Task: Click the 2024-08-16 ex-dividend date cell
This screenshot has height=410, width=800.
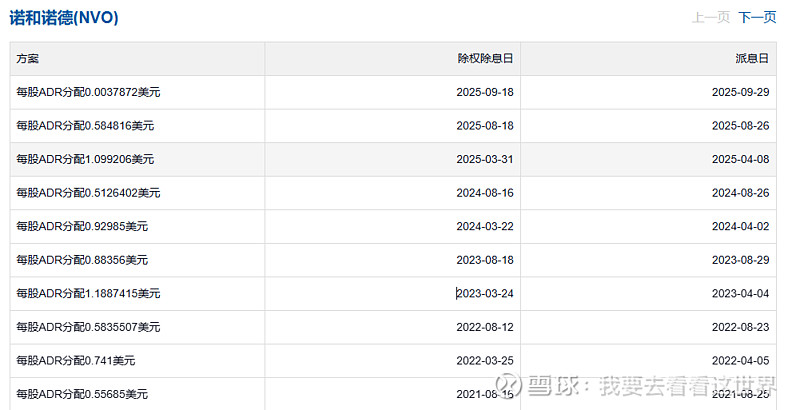Action: (484, 193)
